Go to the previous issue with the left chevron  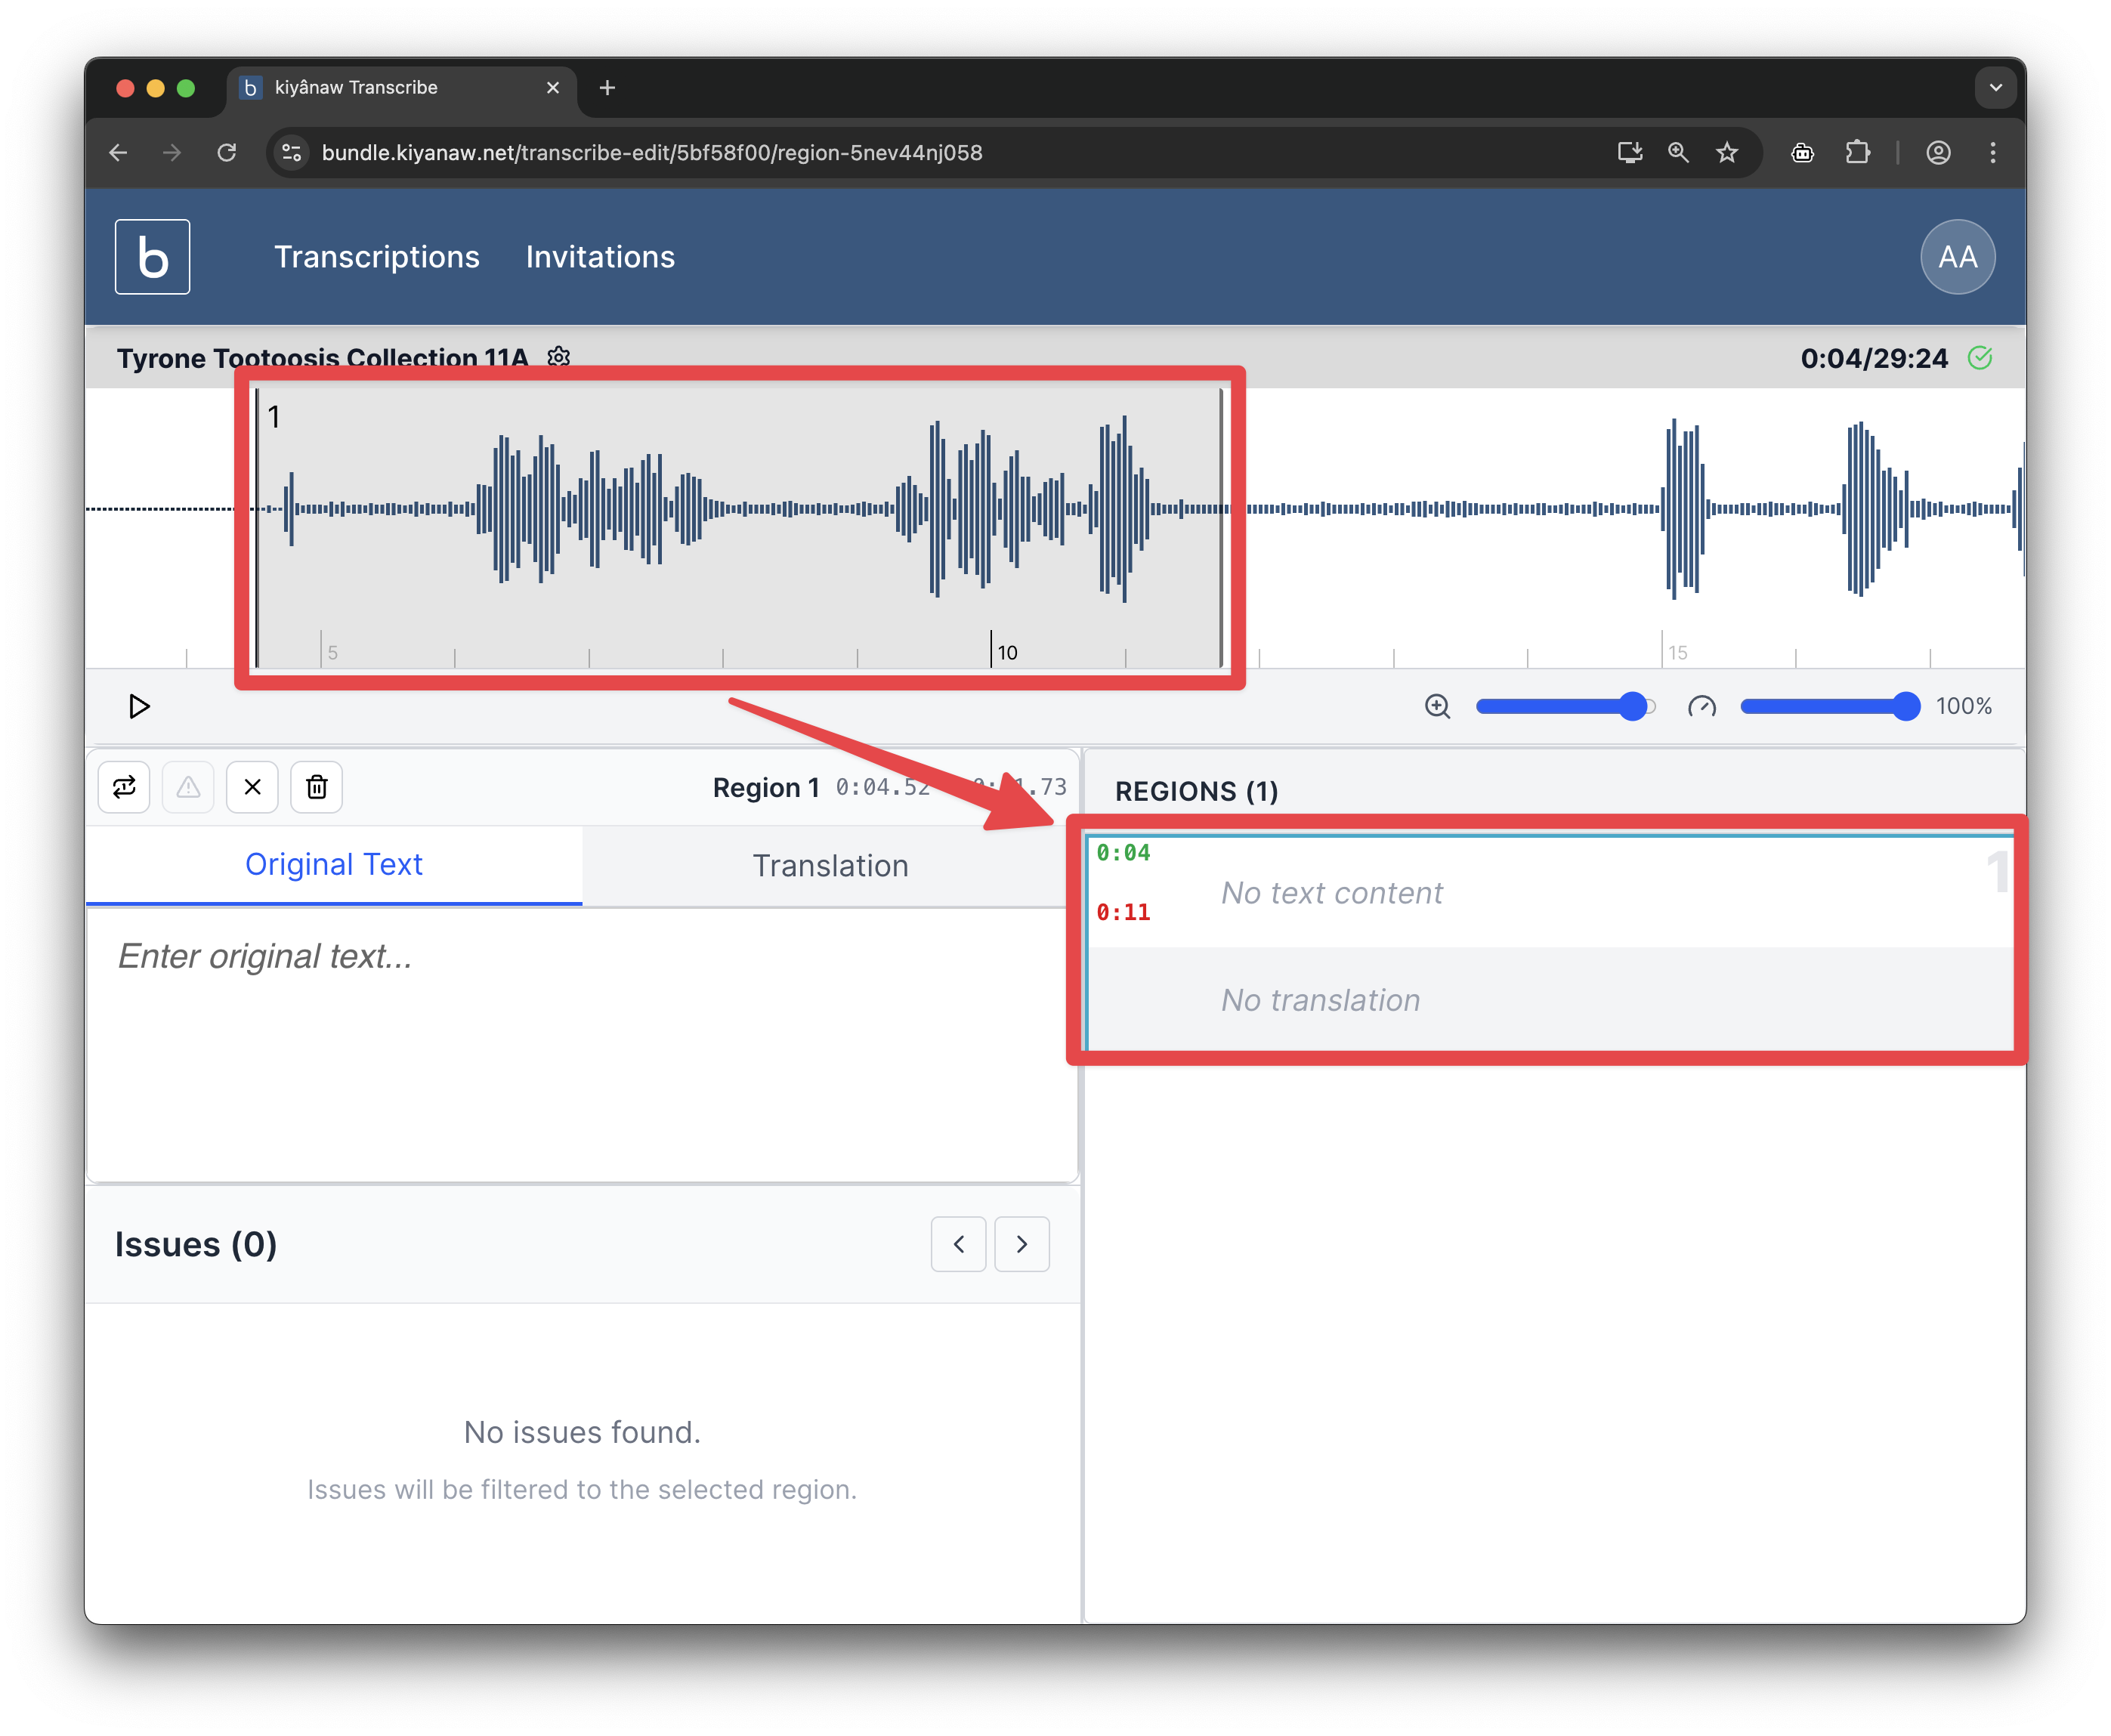(958, 1244)
